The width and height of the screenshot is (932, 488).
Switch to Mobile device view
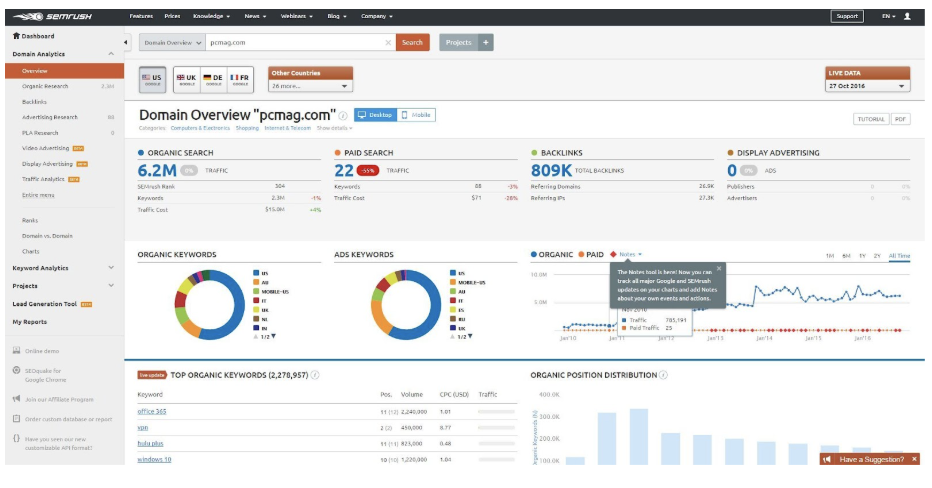click(416, 115)
